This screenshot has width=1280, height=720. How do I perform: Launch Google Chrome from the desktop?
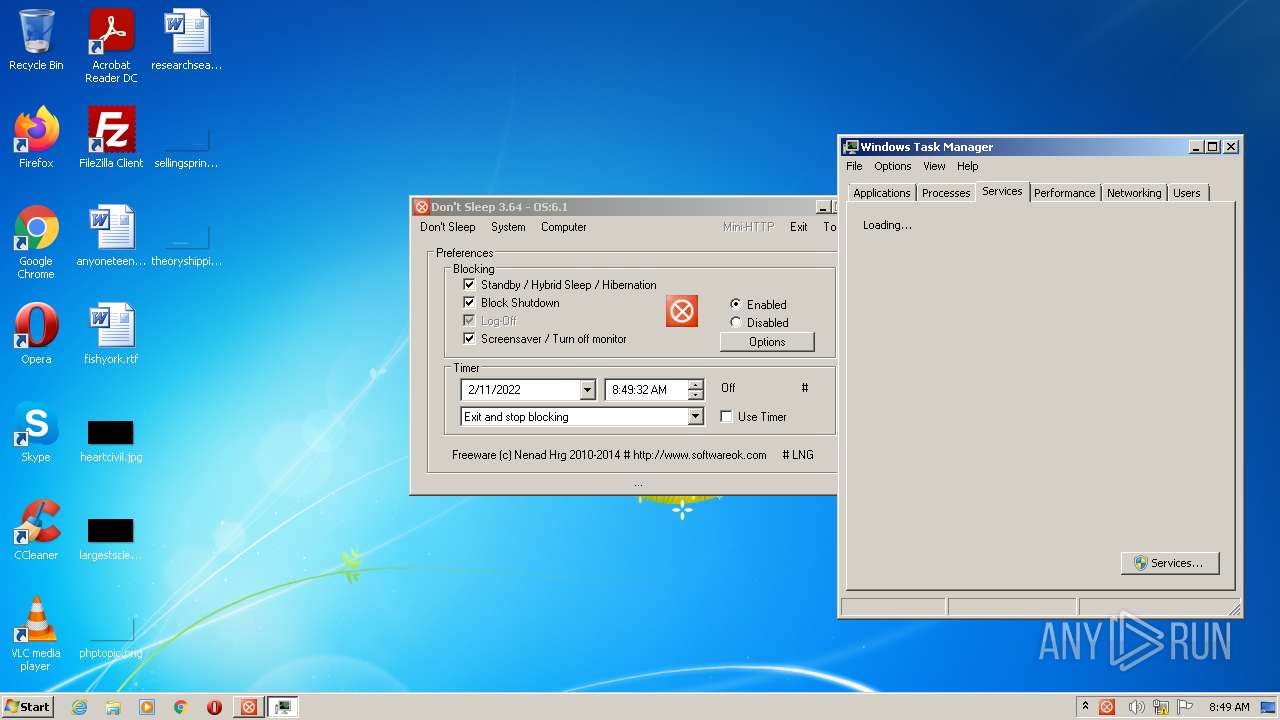[x=36, y=242]
